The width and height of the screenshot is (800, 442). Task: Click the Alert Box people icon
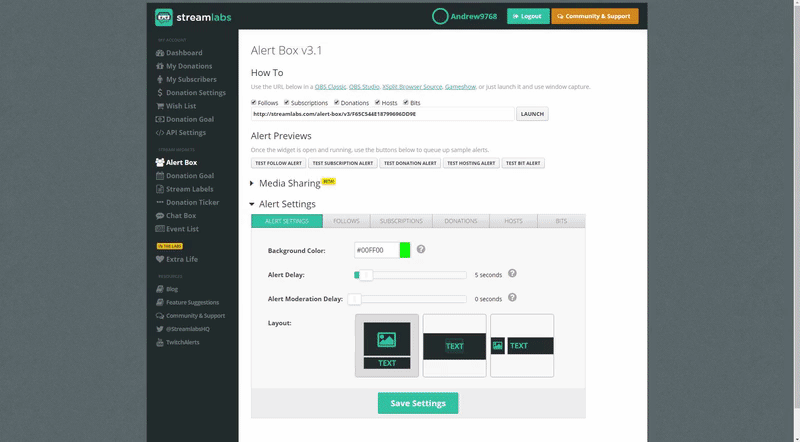[160, 162]
